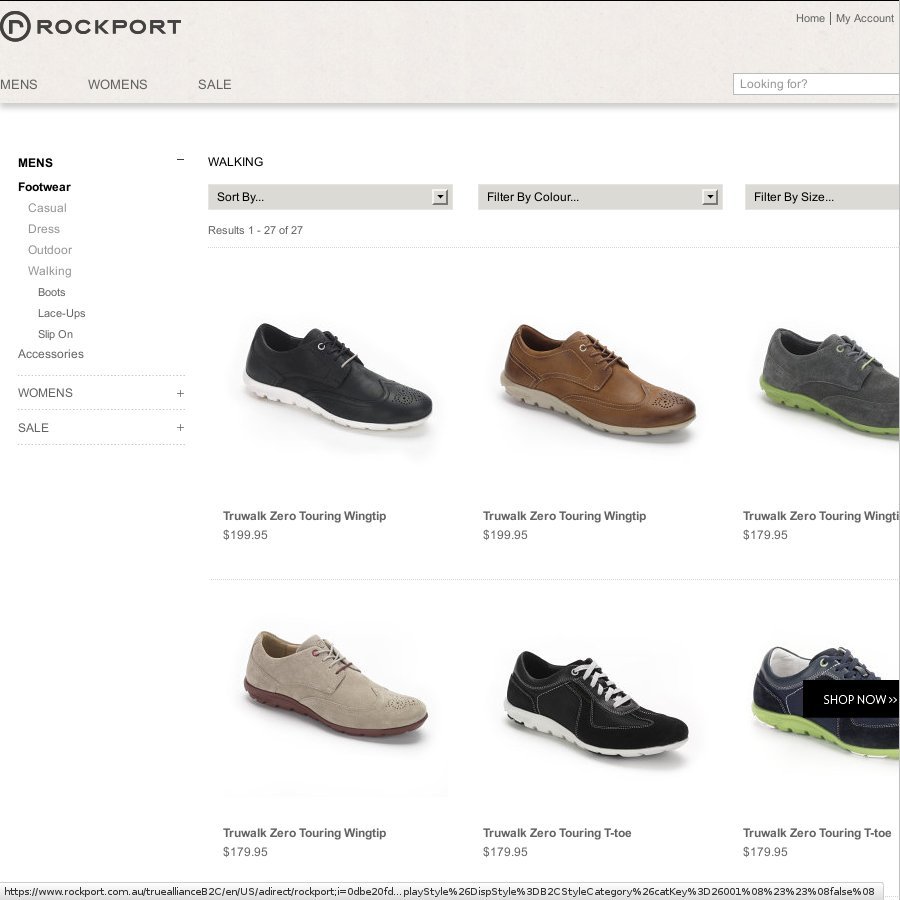900x900 pixels.
Task: Choose Outdoor footwear category
Action: point(50,250)
